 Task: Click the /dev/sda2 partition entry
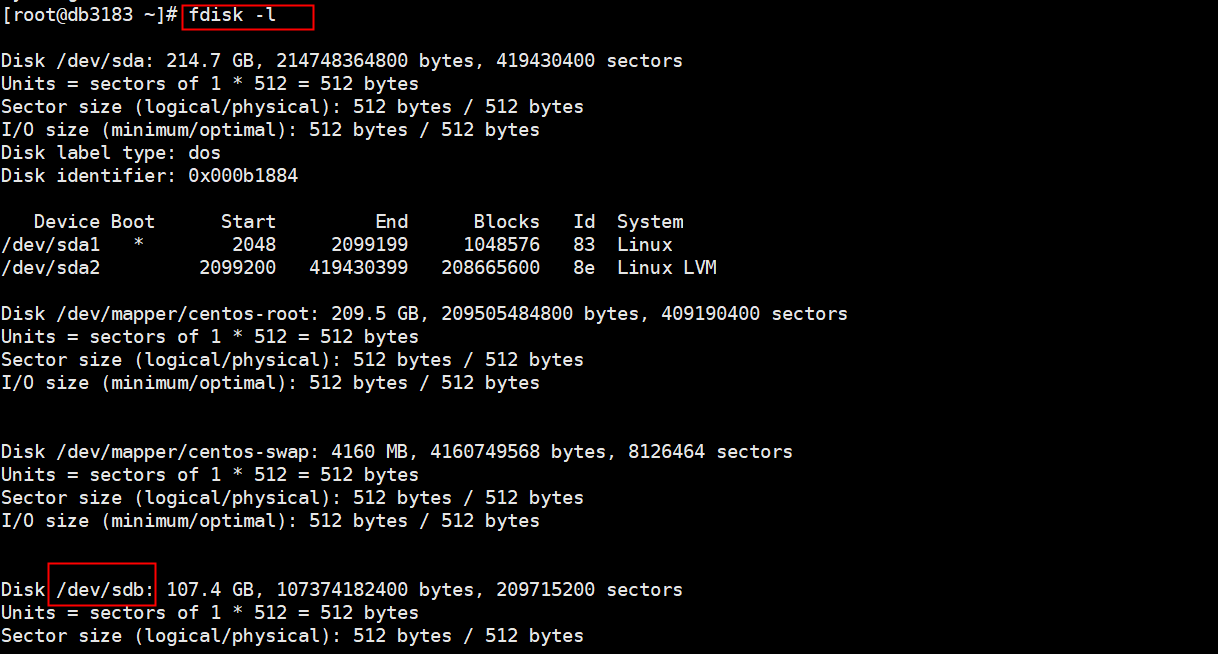click(x=50, y=268)
